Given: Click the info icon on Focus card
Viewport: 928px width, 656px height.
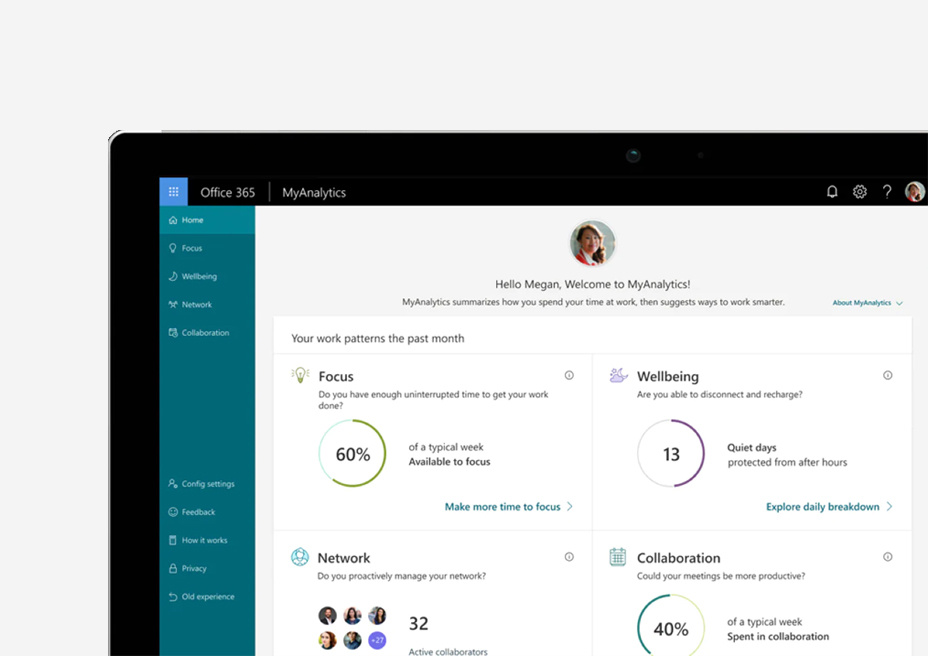Looking at the screenshot, I should (x=569, y=376).
